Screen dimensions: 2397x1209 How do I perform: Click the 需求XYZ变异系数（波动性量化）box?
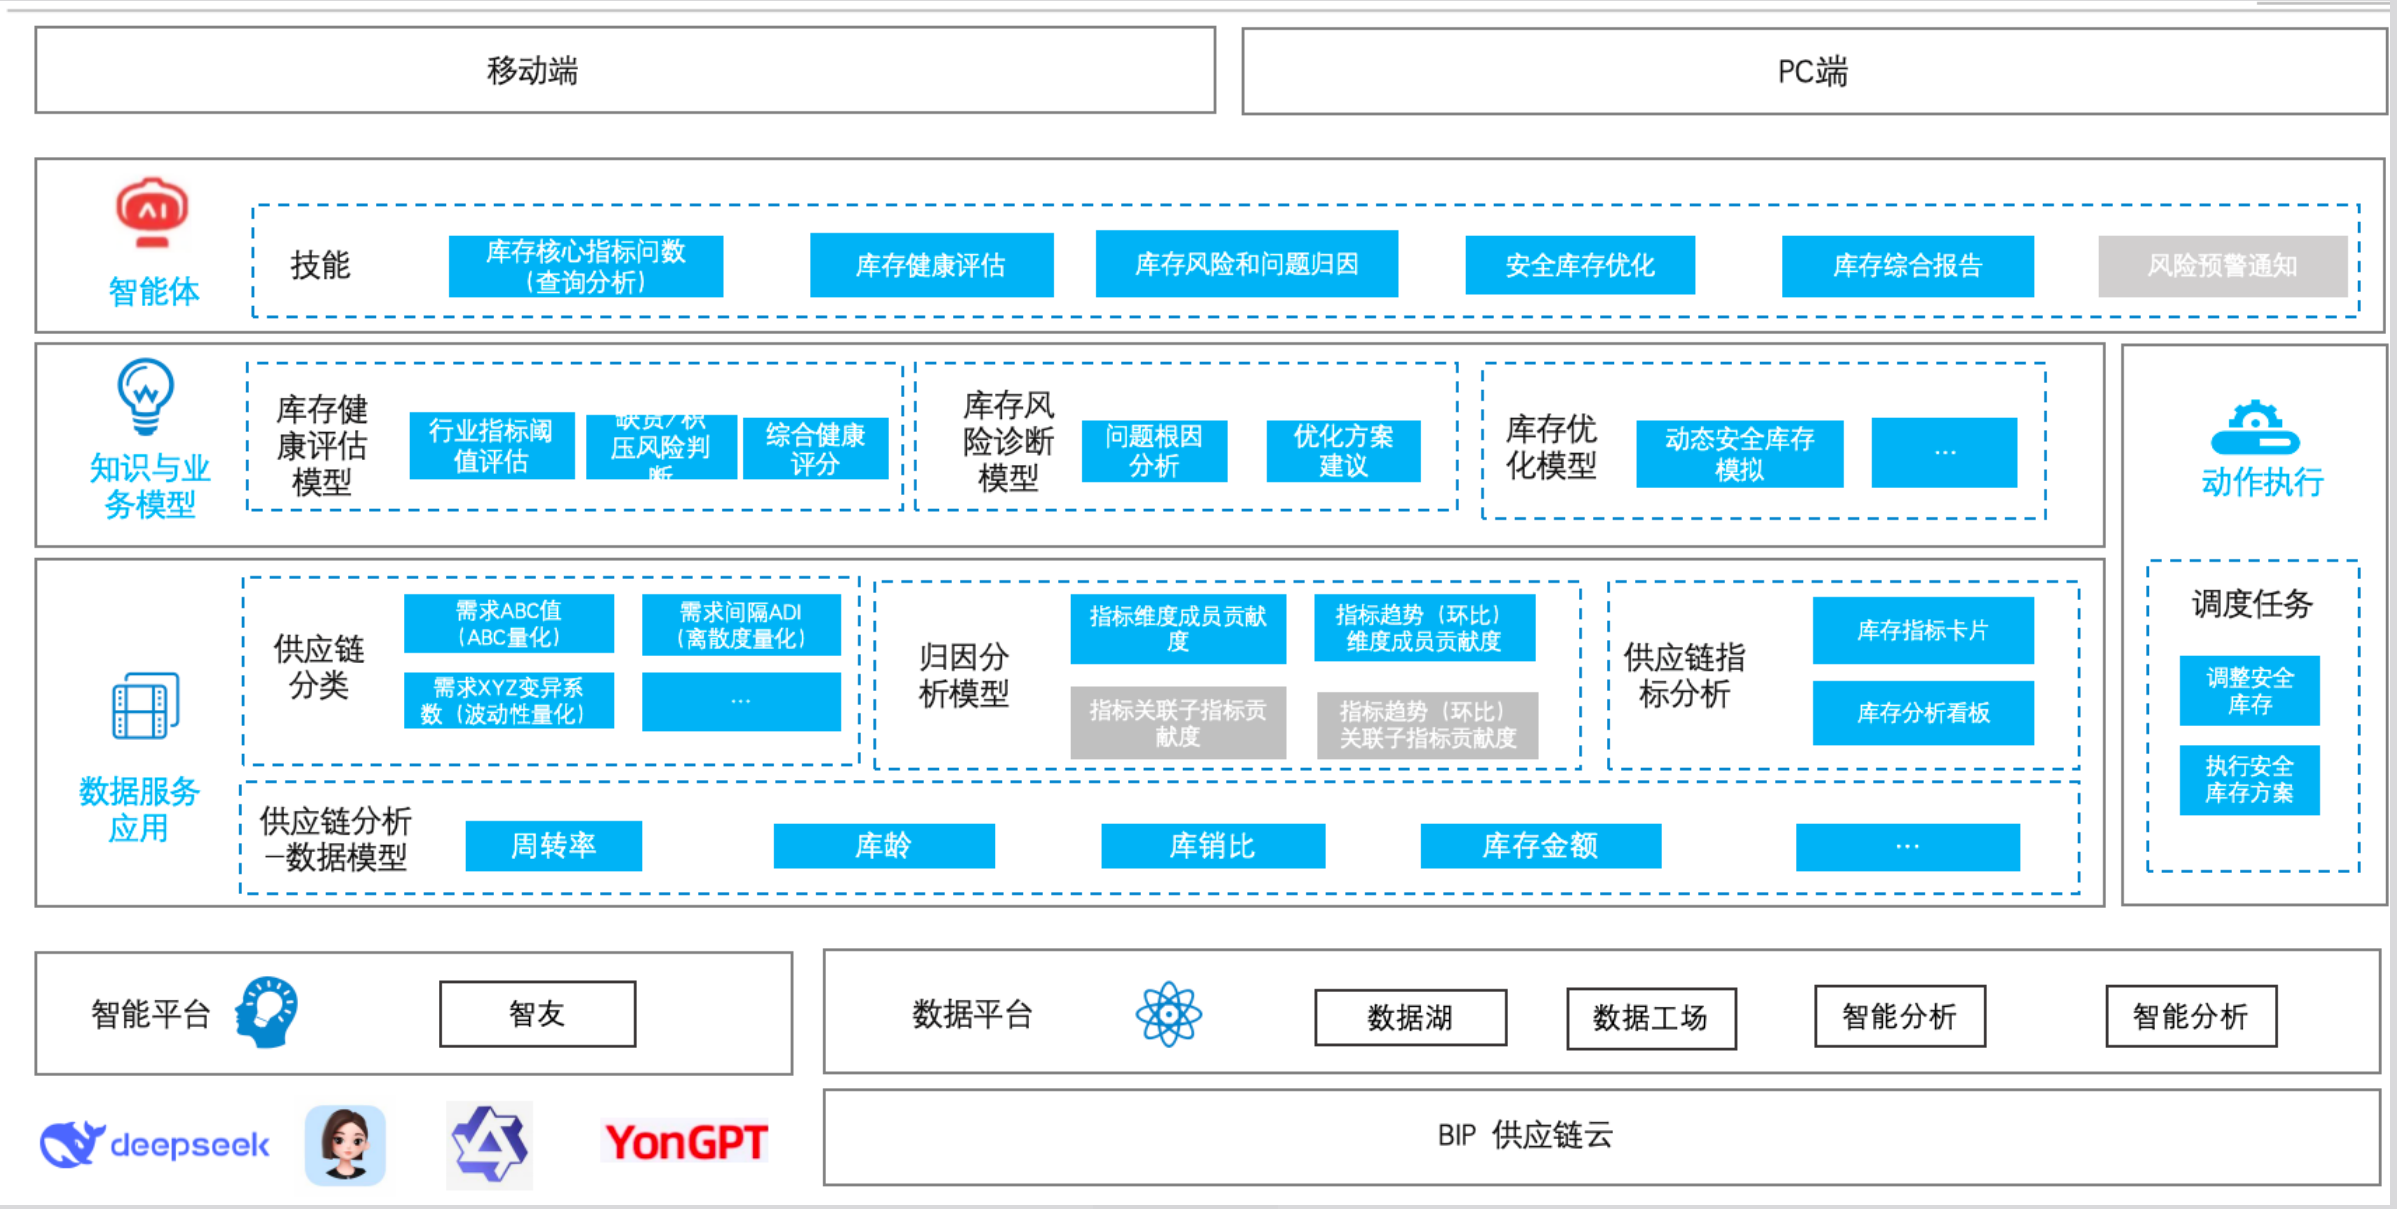(x=509, y=700)
